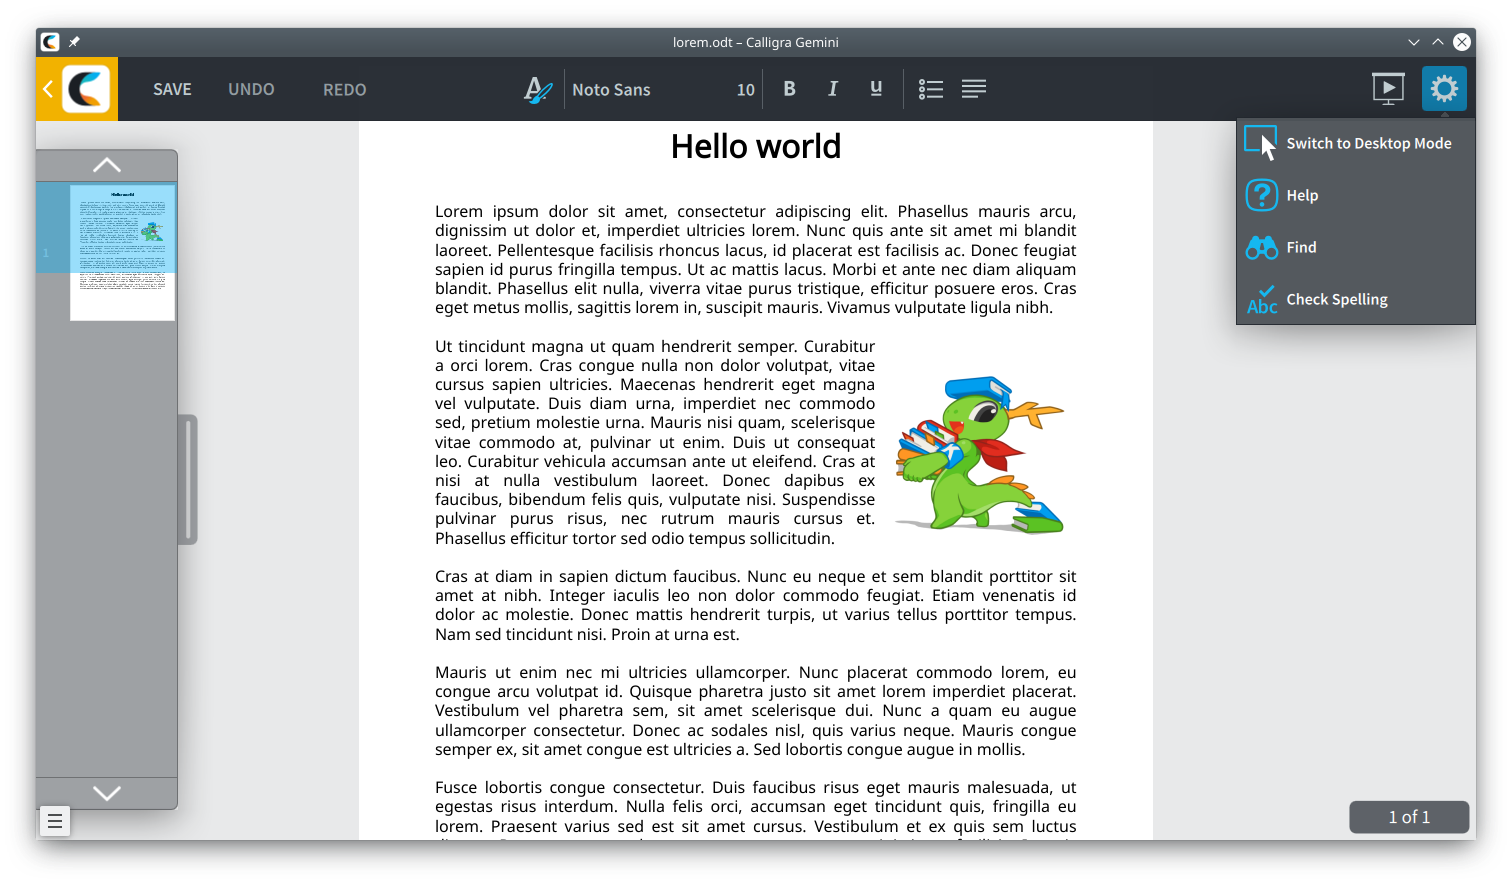Open the paragraph alignment options
Screen dimensions: 1512x884
[973, 89]
